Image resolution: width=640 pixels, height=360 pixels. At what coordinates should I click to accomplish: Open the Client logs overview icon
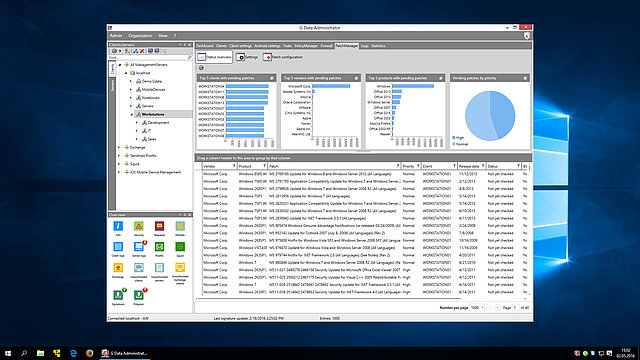pyautogui.click(x=118, y=247)
